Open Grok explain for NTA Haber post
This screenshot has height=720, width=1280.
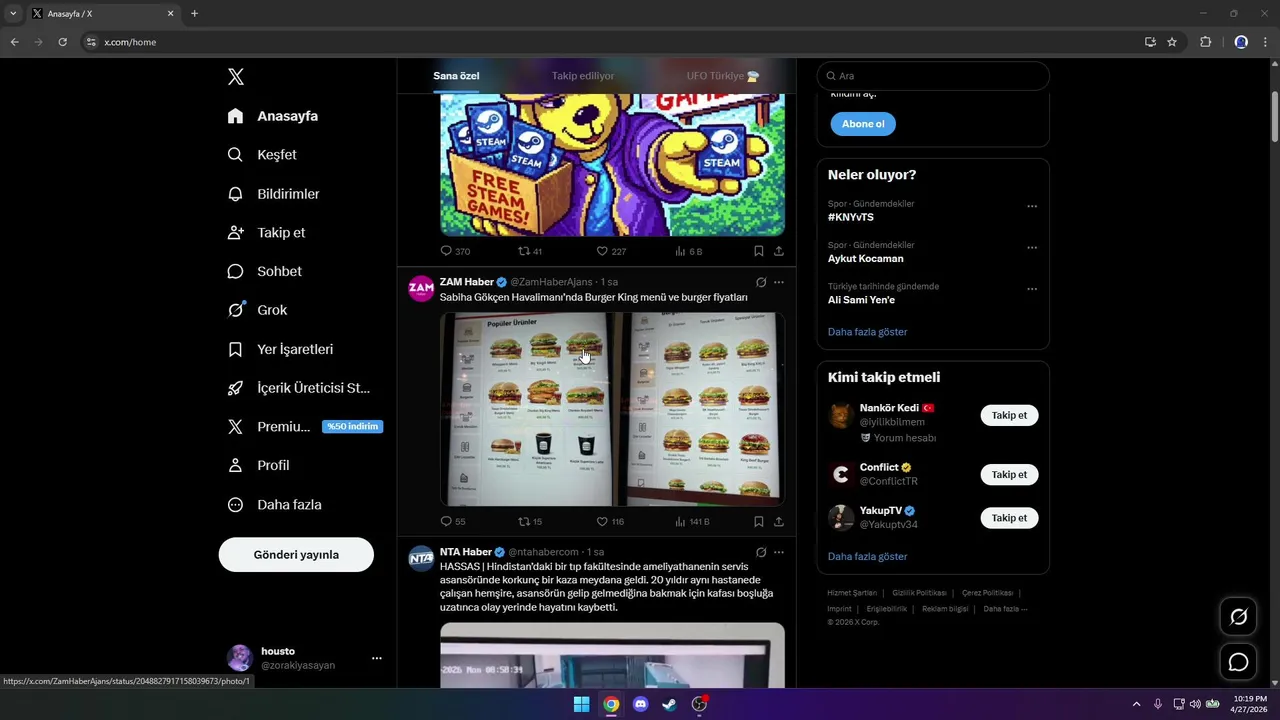761,552
